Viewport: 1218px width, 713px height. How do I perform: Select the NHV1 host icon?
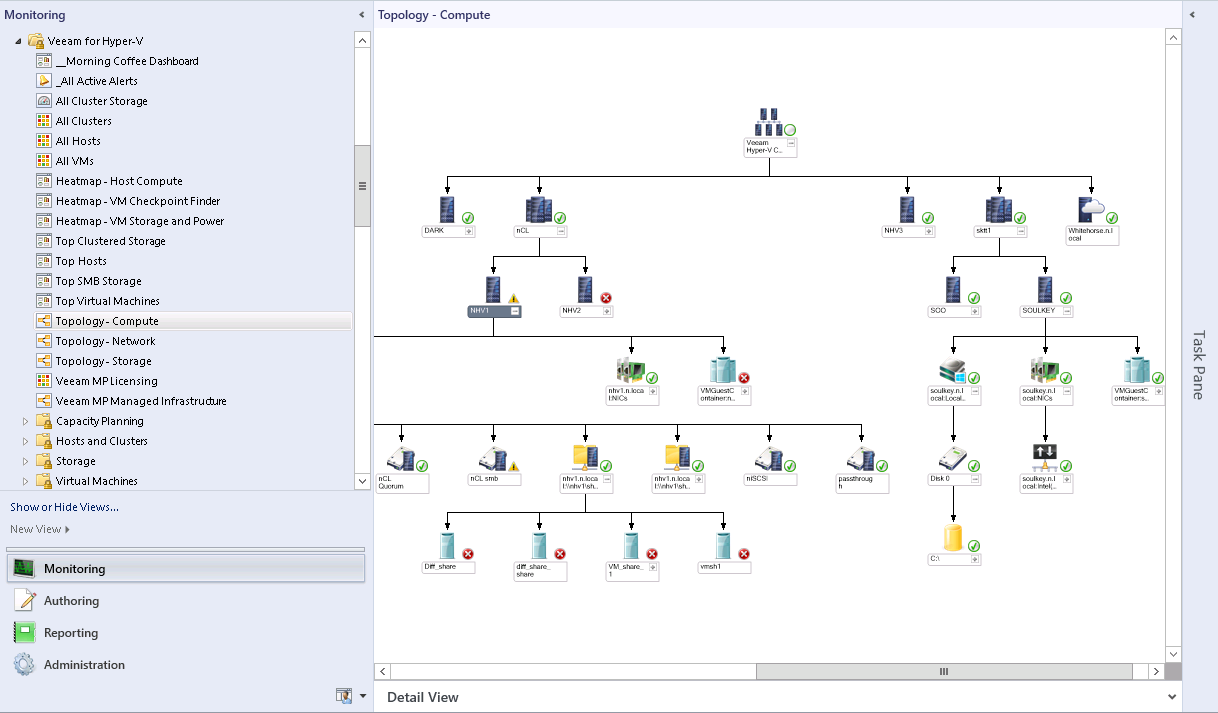tap(493, 290)
